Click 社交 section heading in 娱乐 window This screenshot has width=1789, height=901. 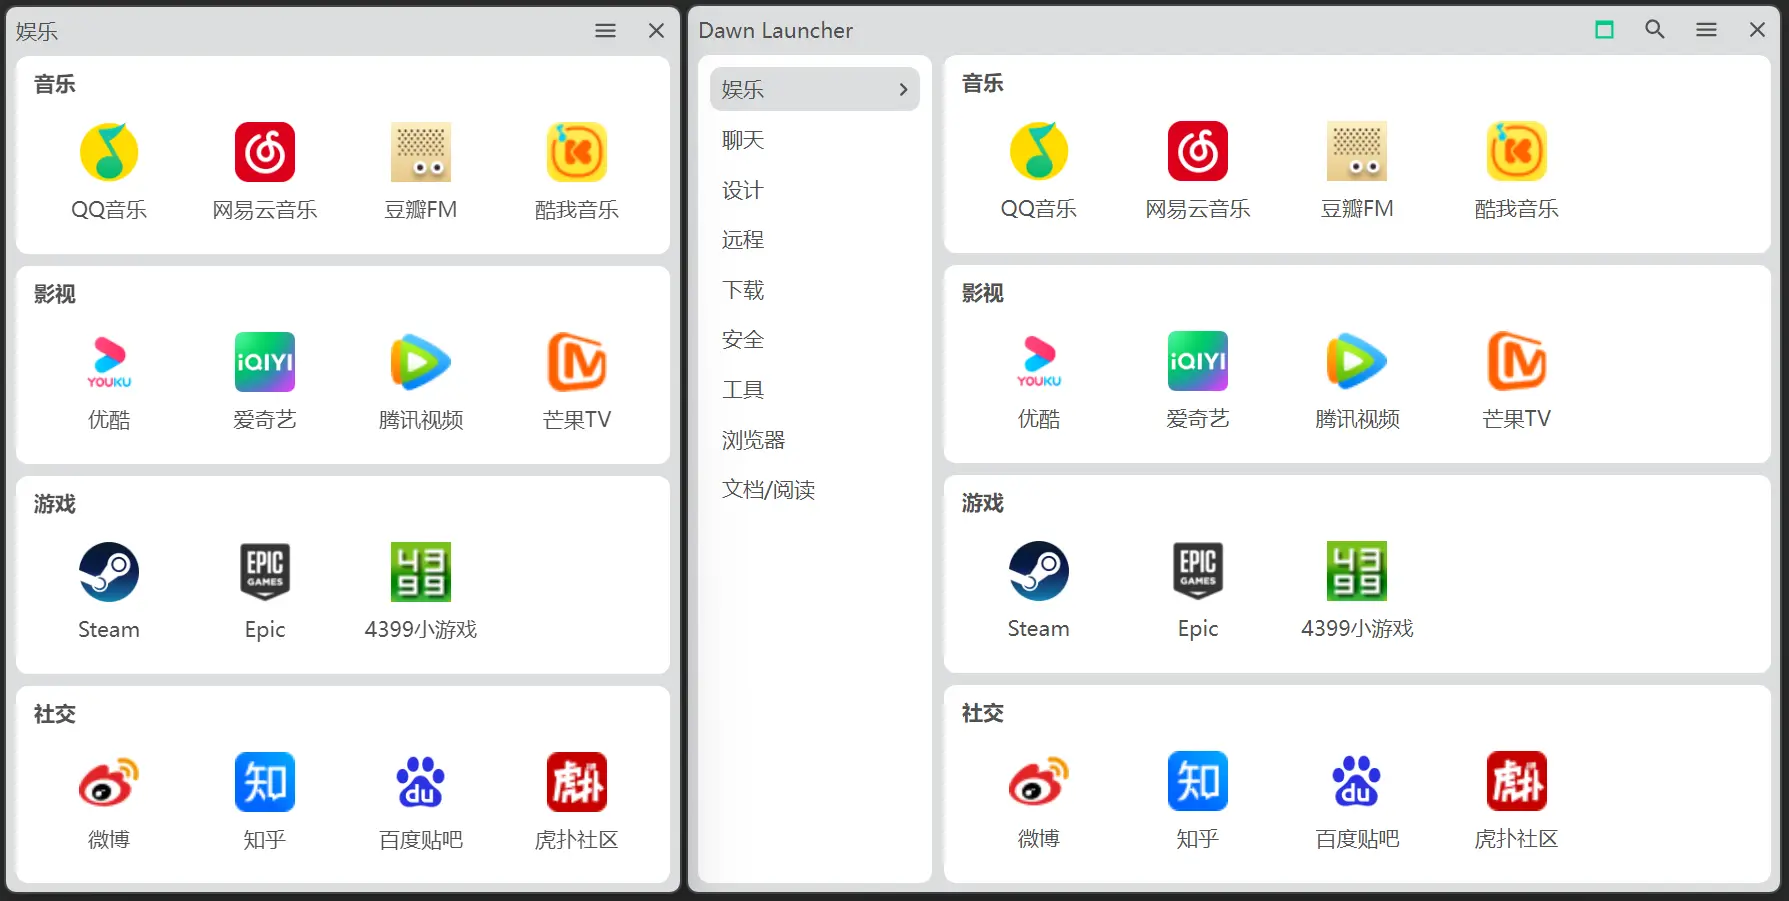coord(54,714)
